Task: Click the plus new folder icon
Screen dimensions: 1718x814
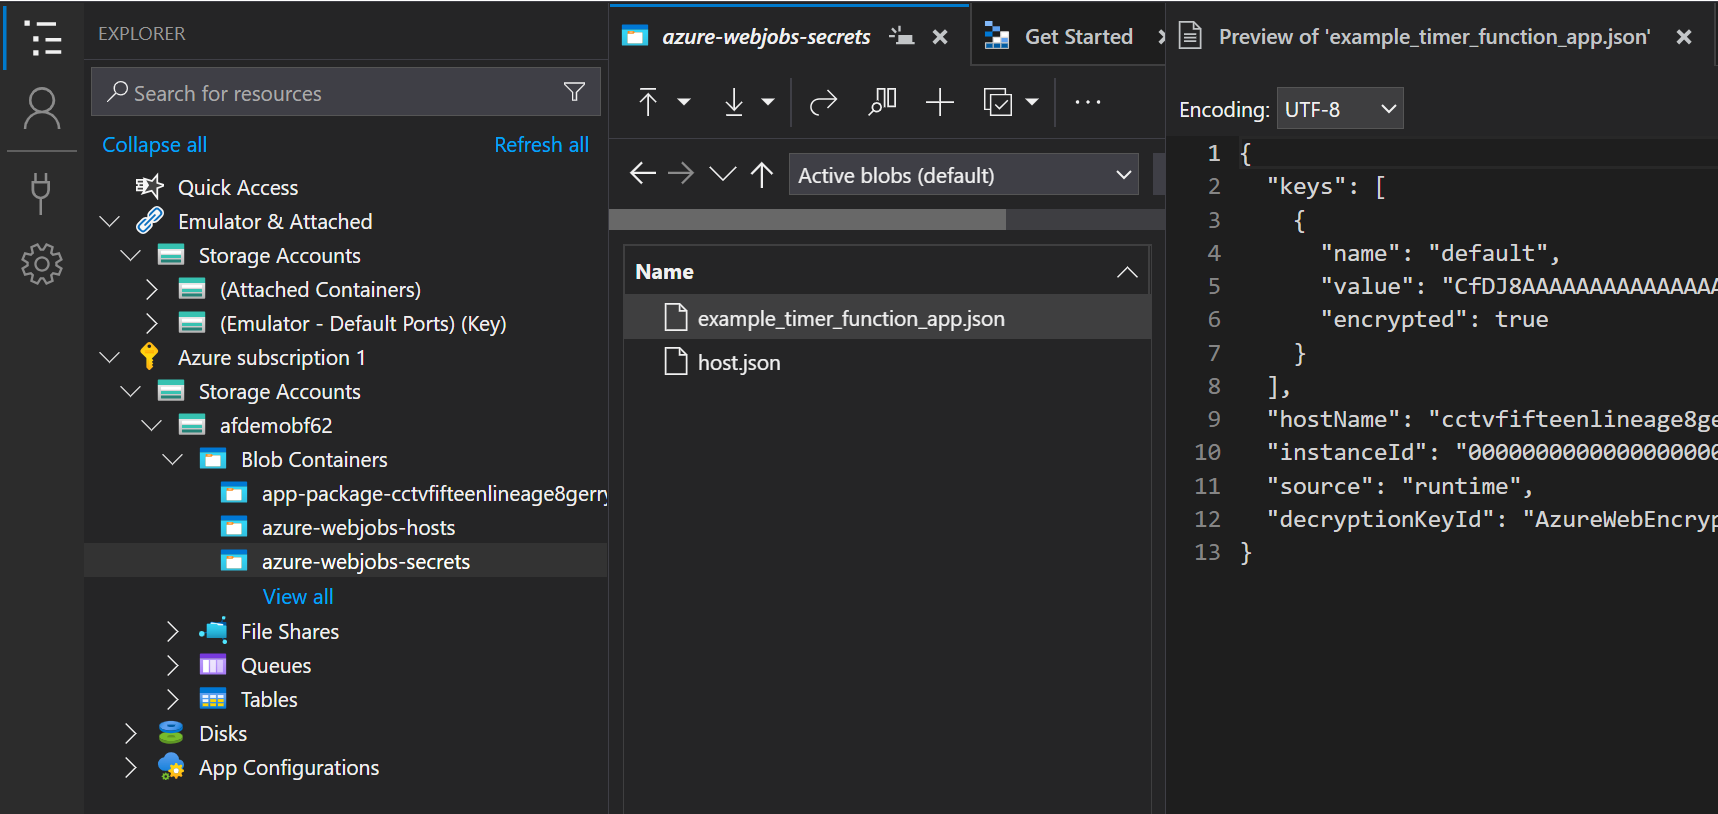Action: point(940,102)
